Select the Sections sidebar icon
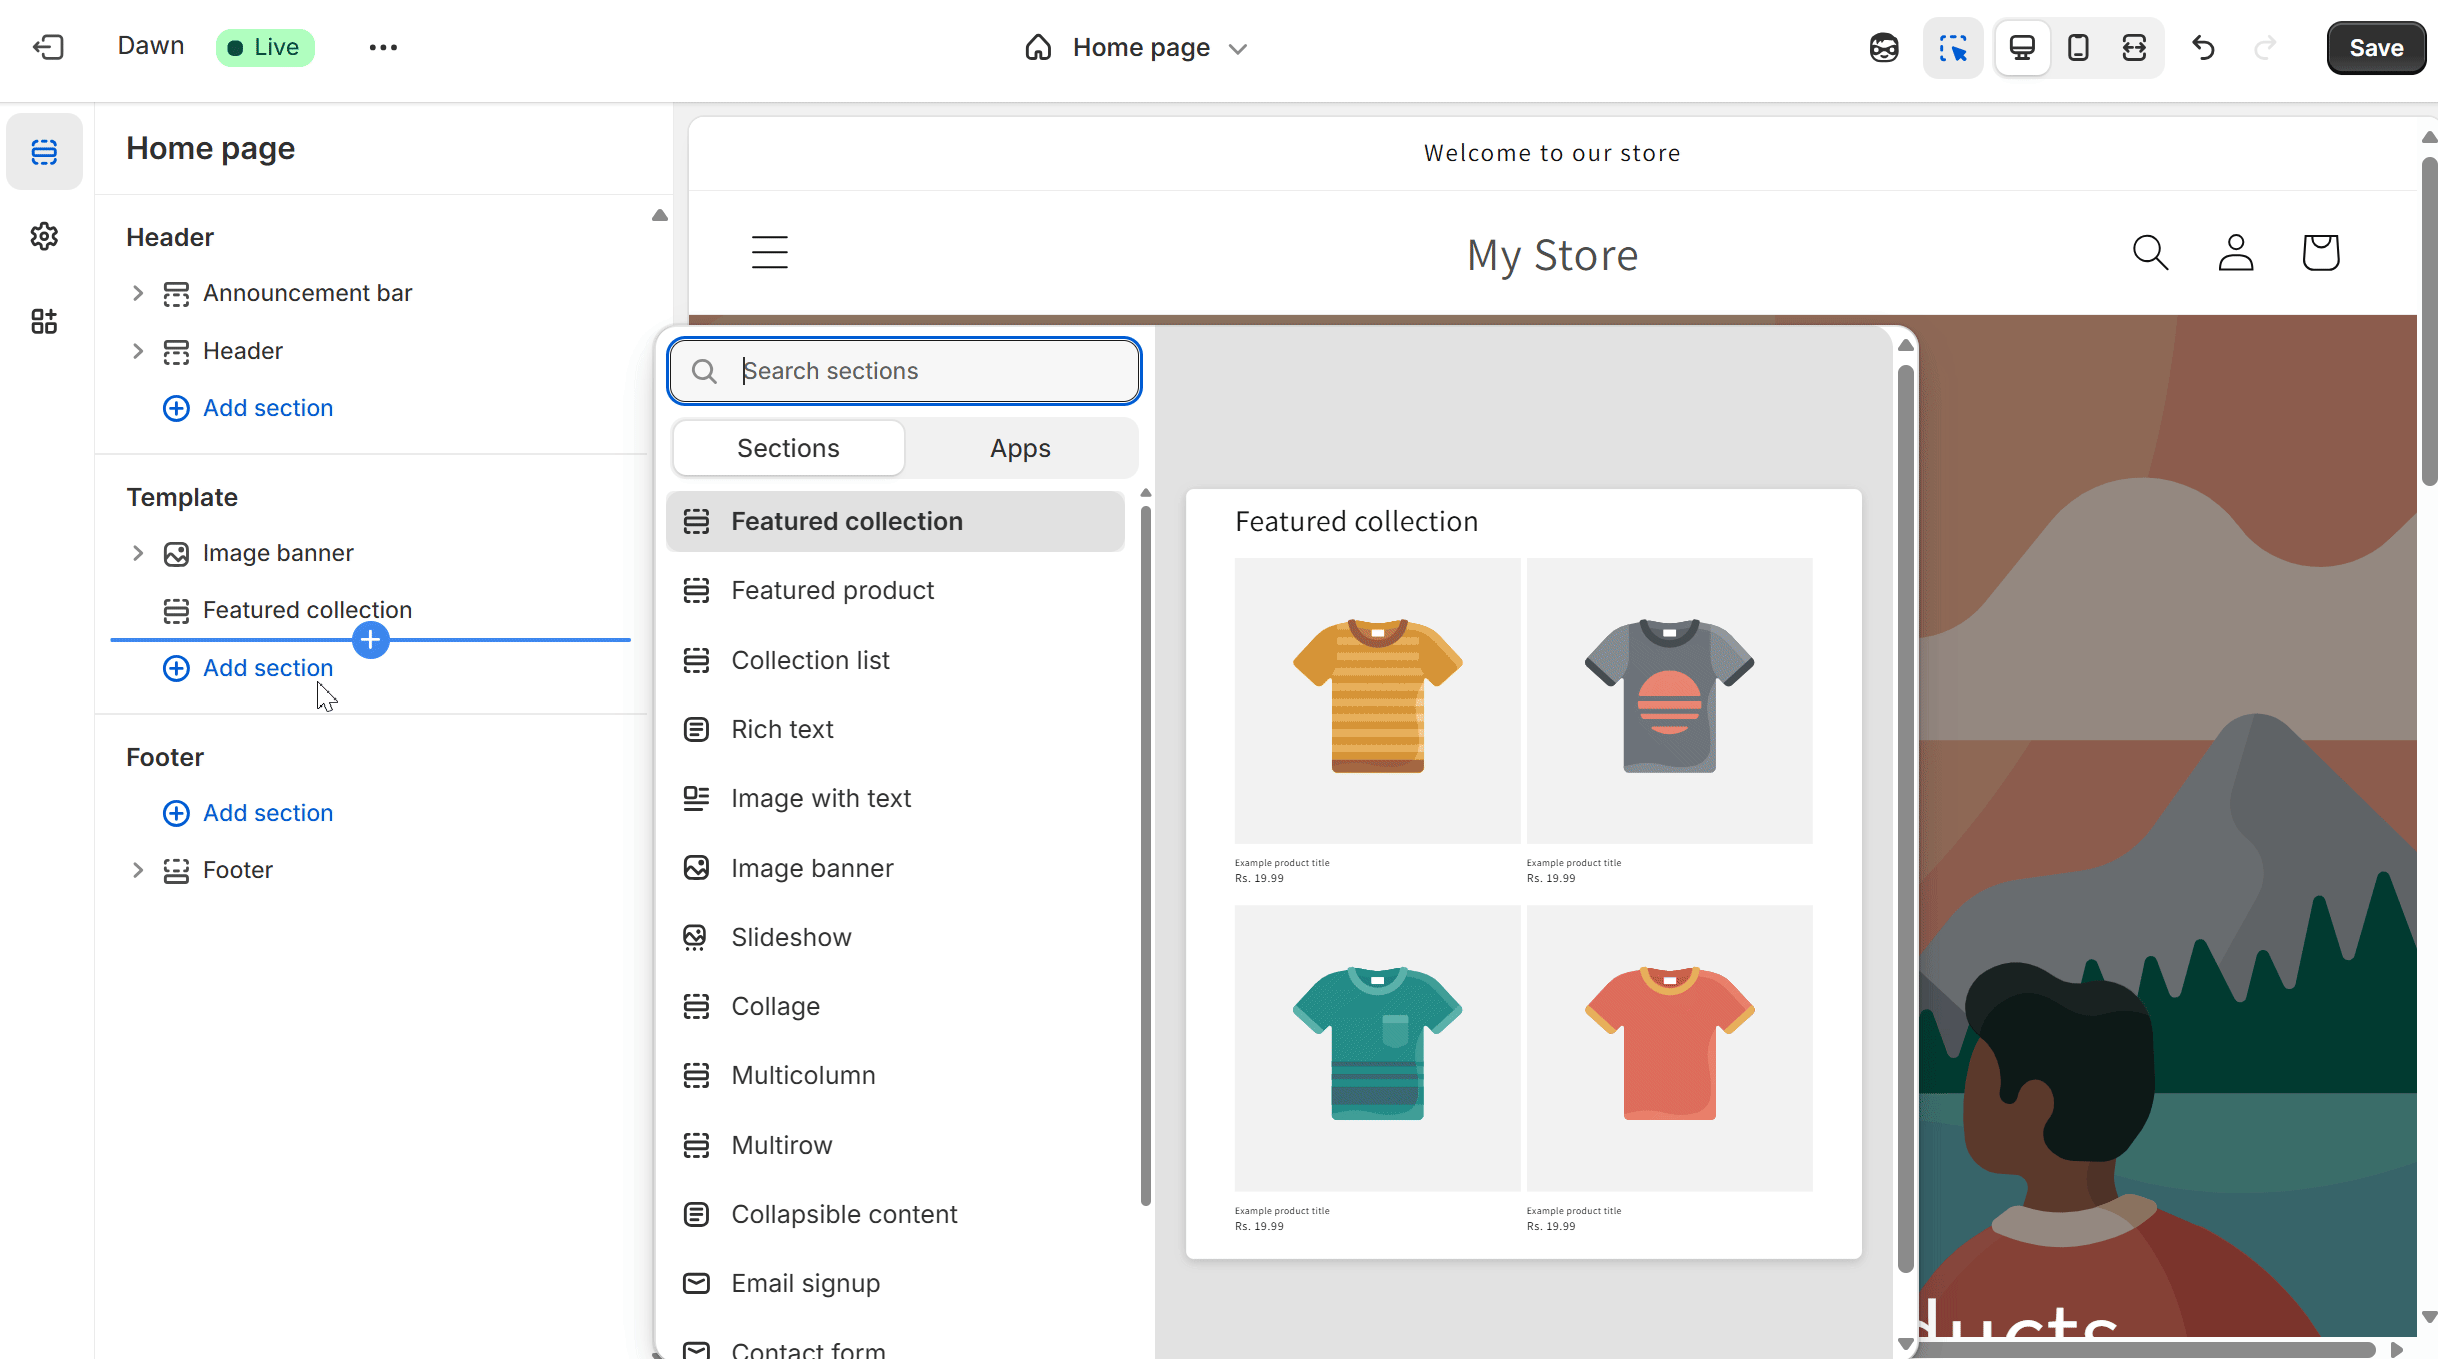Viewport: 2438px width, 1359px height. click(44, 151)
